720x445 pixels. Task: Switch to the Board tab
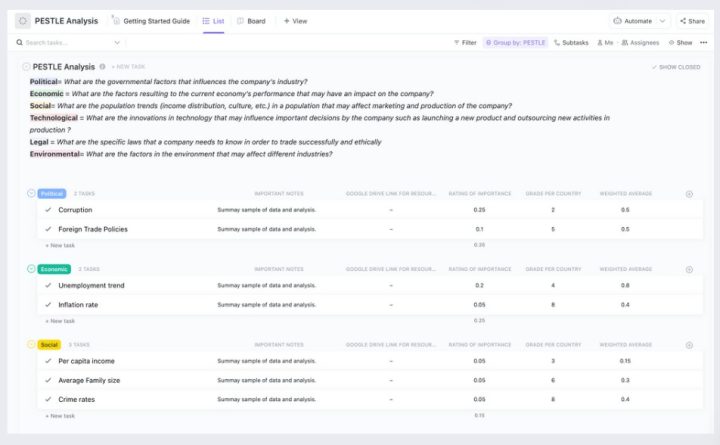tap(251, 20)
